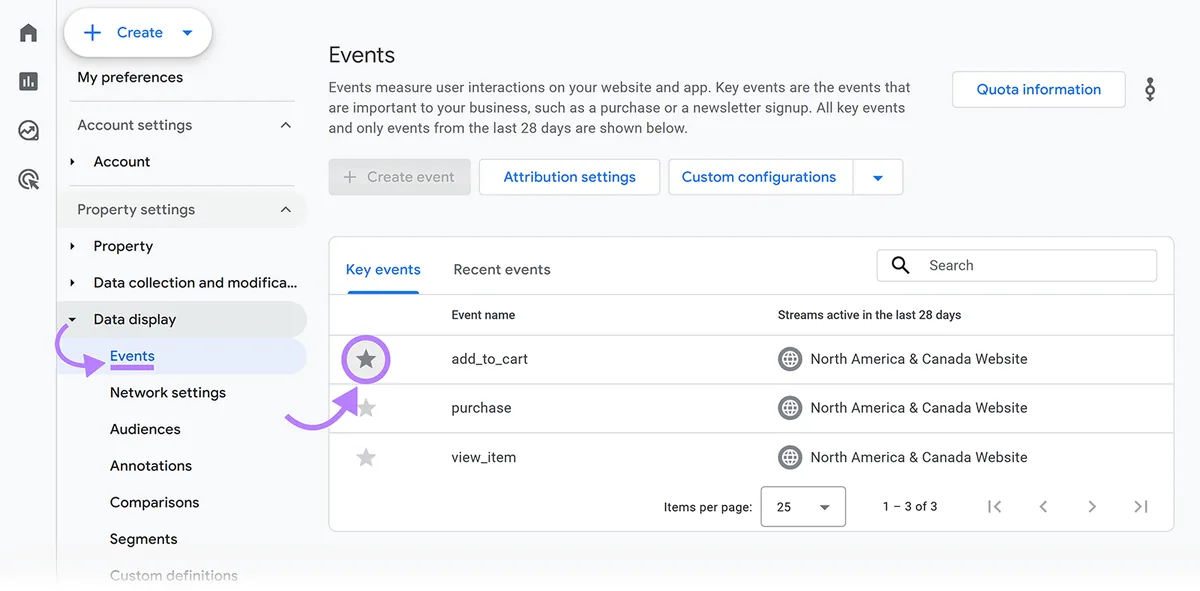Open Attribution settings
1200x591 pixels.
pos(569,177)
